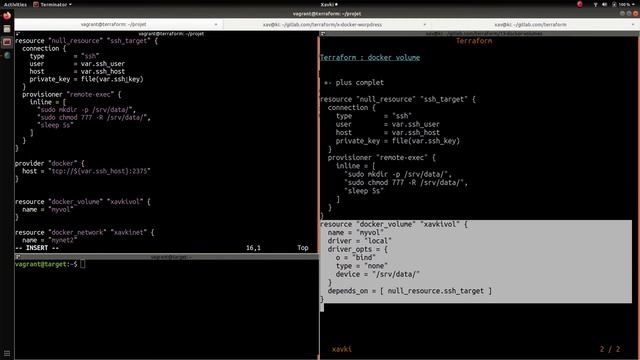This screenshot has height=360, width=640.
Task: Click highlighted 'device = "/srv/data/"' line
Action: click(378, 274)
